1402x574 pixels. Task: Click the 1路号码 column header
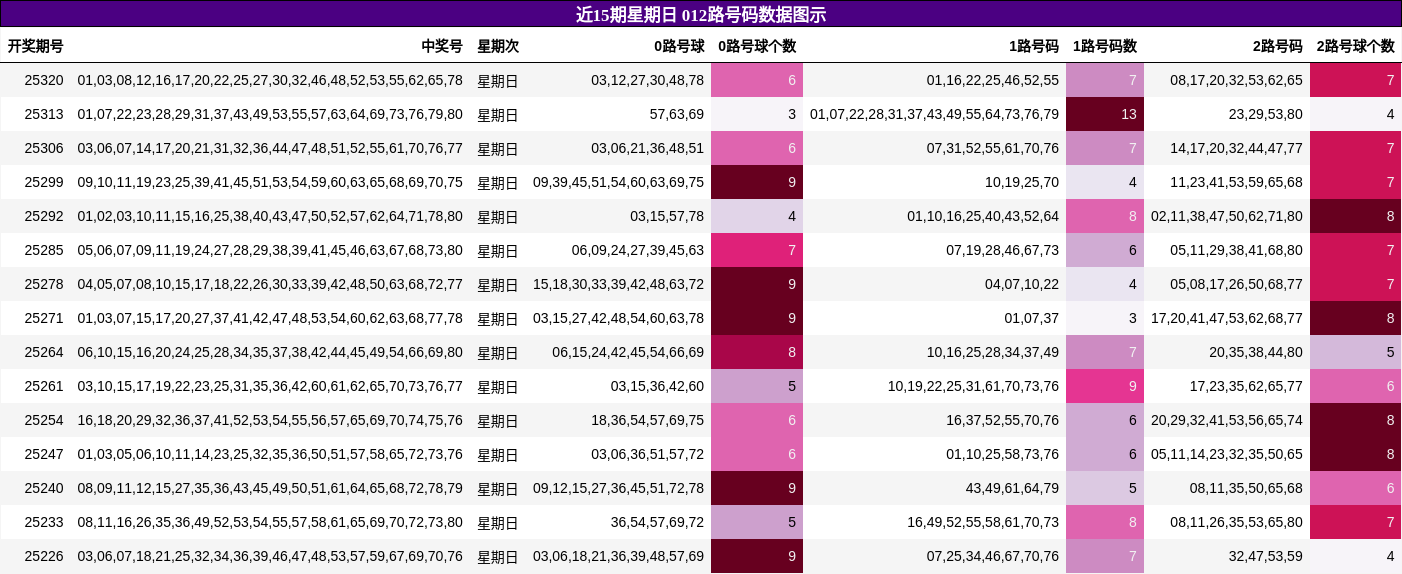pyautogui.click(x=1033, y=46)
